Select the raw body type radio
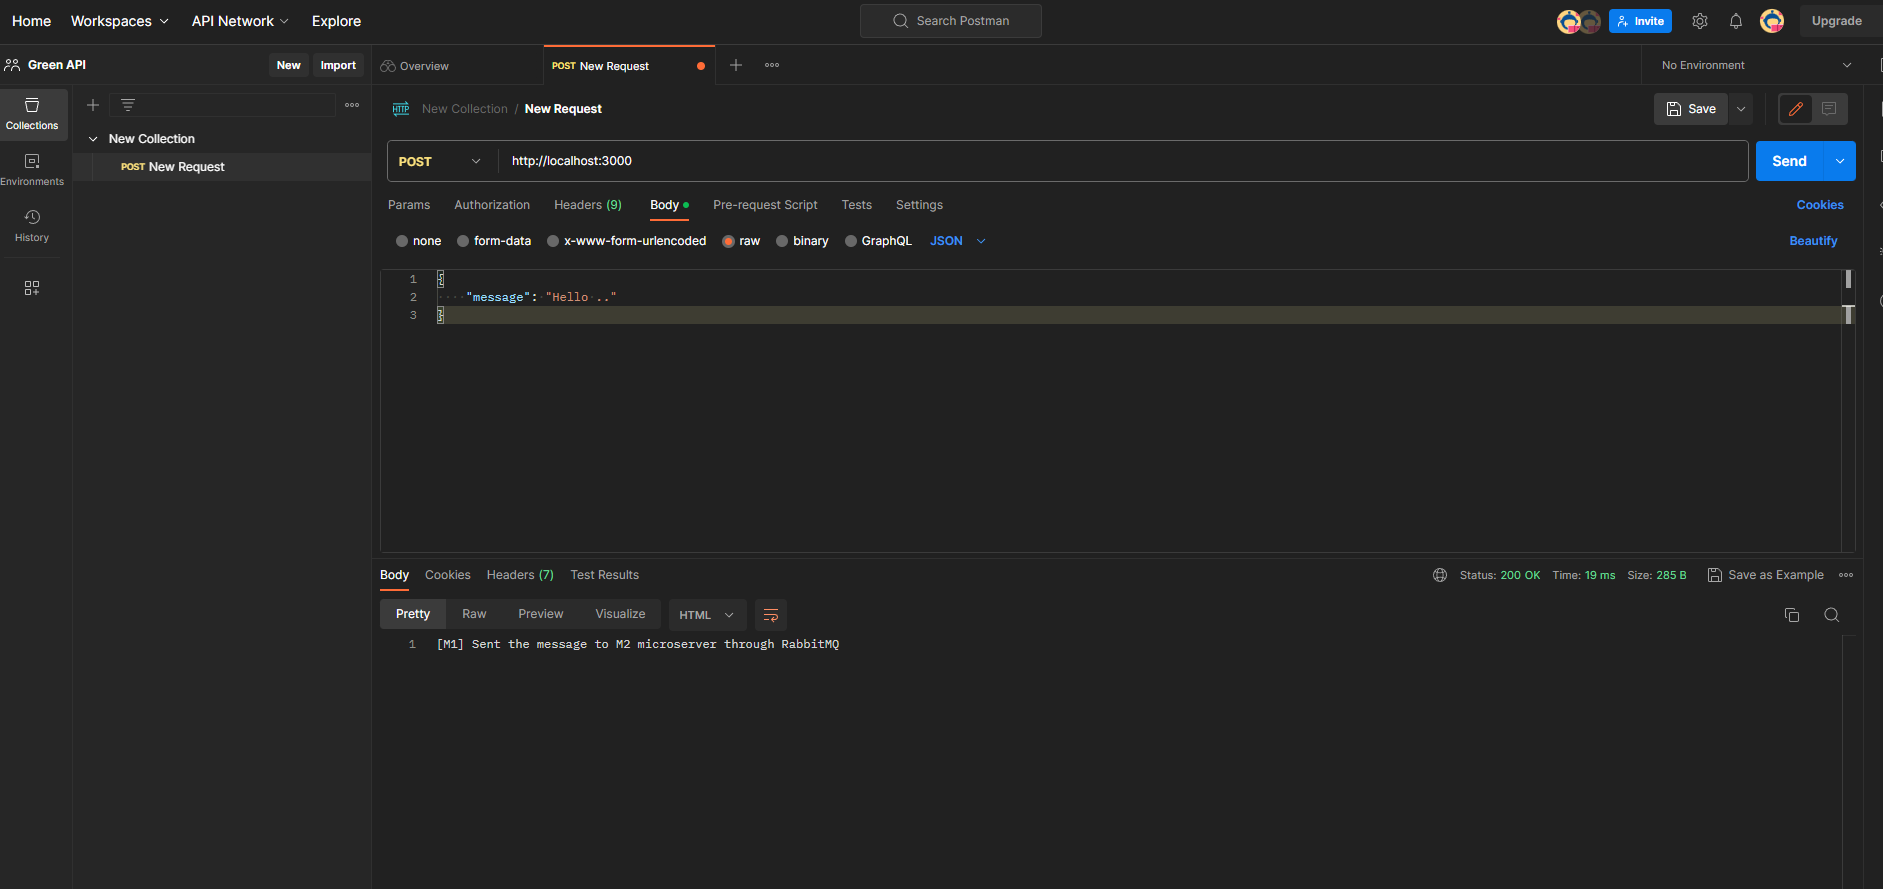 pos(728,241)
